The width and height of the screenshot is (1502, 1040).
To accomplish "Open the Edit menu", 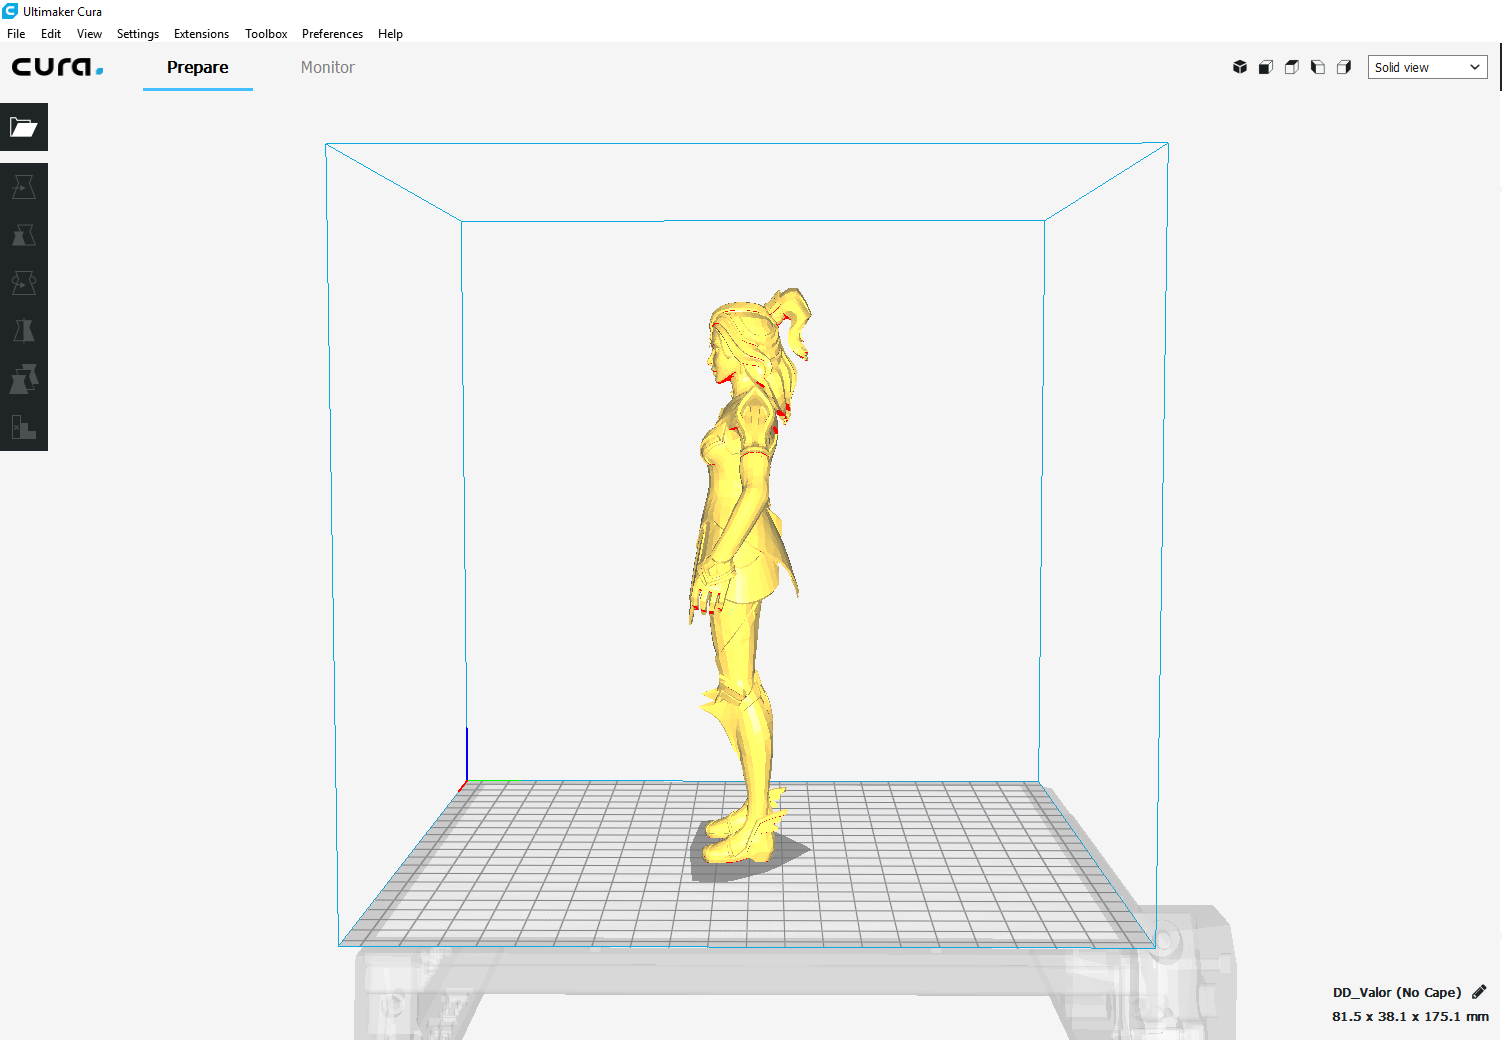I will click(x=51, y=34).
